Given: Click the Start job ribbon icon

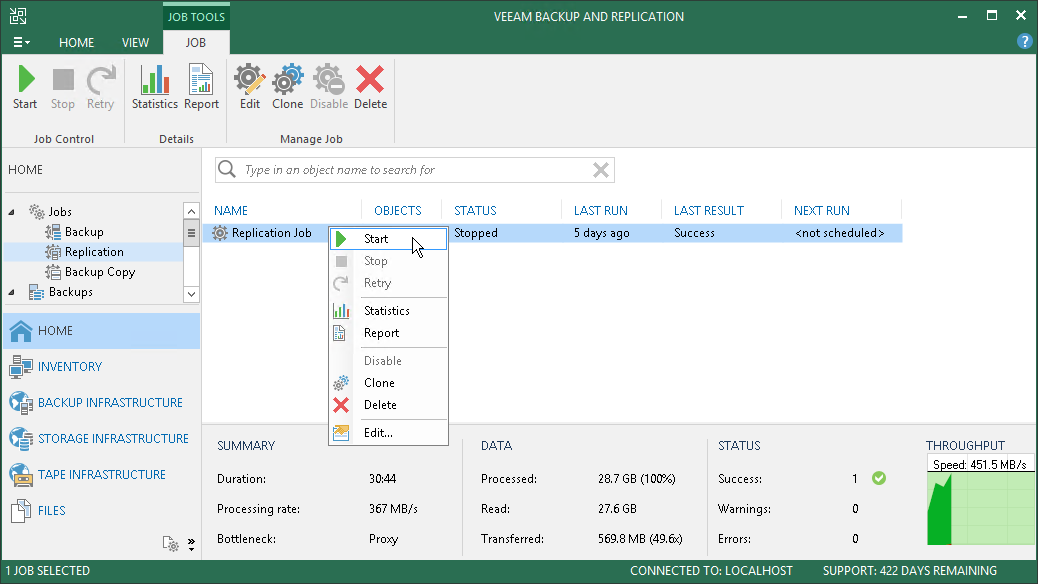Looking at the screenshot, I should coord(25,87).
